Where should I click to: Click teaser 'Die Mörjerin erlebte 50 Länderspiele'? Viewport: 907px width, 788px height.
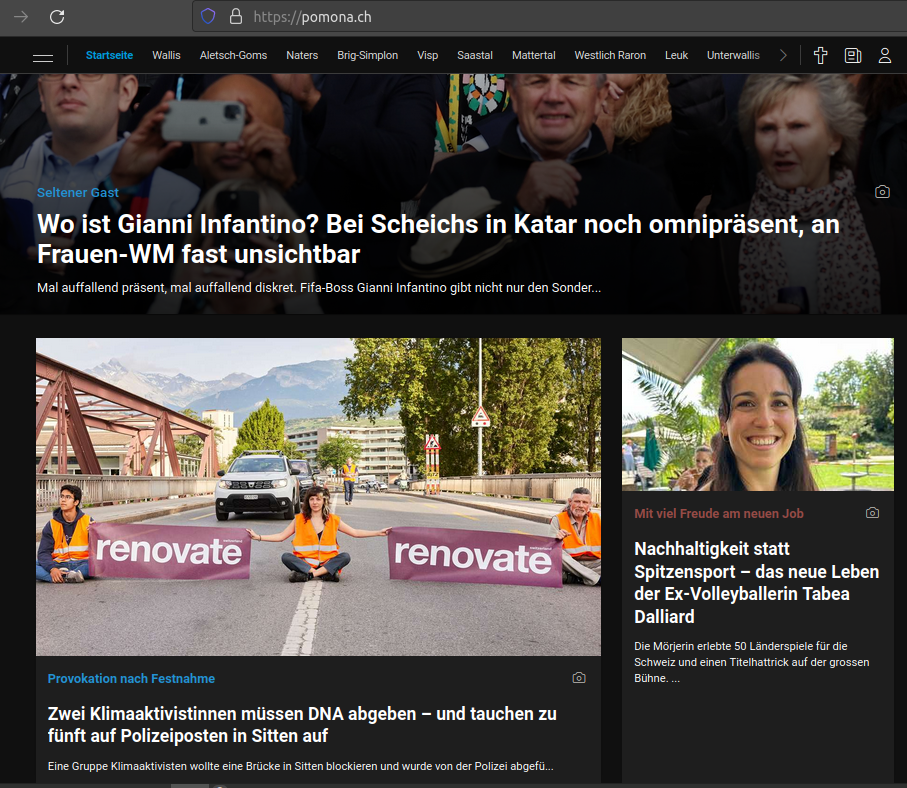click(751, 662)
